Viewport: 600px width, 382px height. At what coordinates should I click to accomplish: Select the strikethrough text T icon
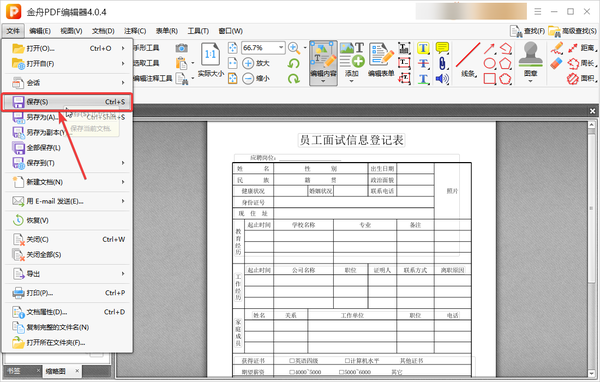(x=423, y=64)
